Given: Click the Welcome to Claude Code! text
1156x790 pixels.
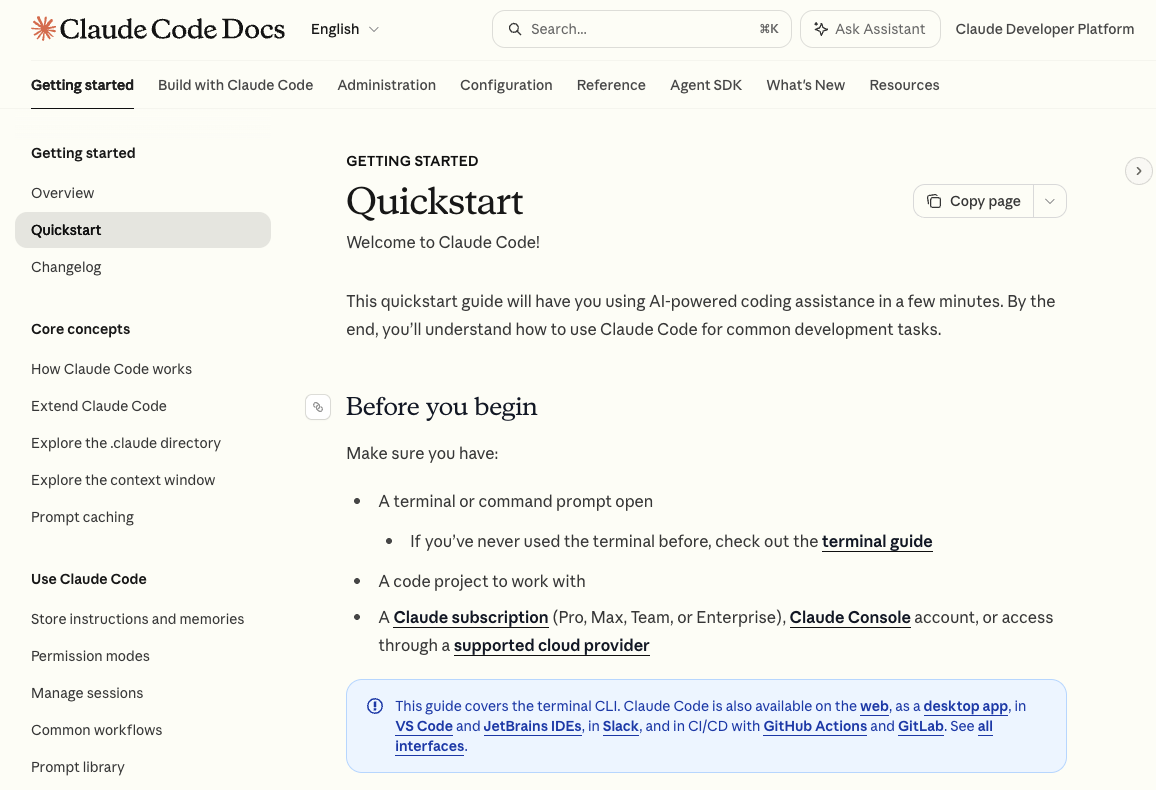Looking at the screenshot, I should (443, 242).
